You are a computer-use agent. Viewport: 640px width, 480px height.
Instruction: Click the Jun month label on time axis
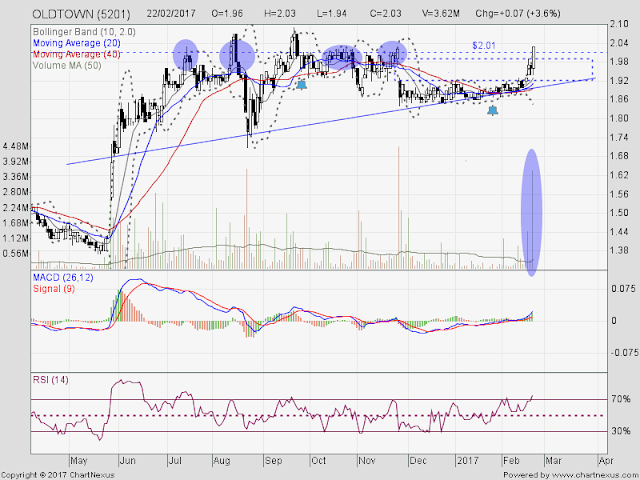pos(127,461)
